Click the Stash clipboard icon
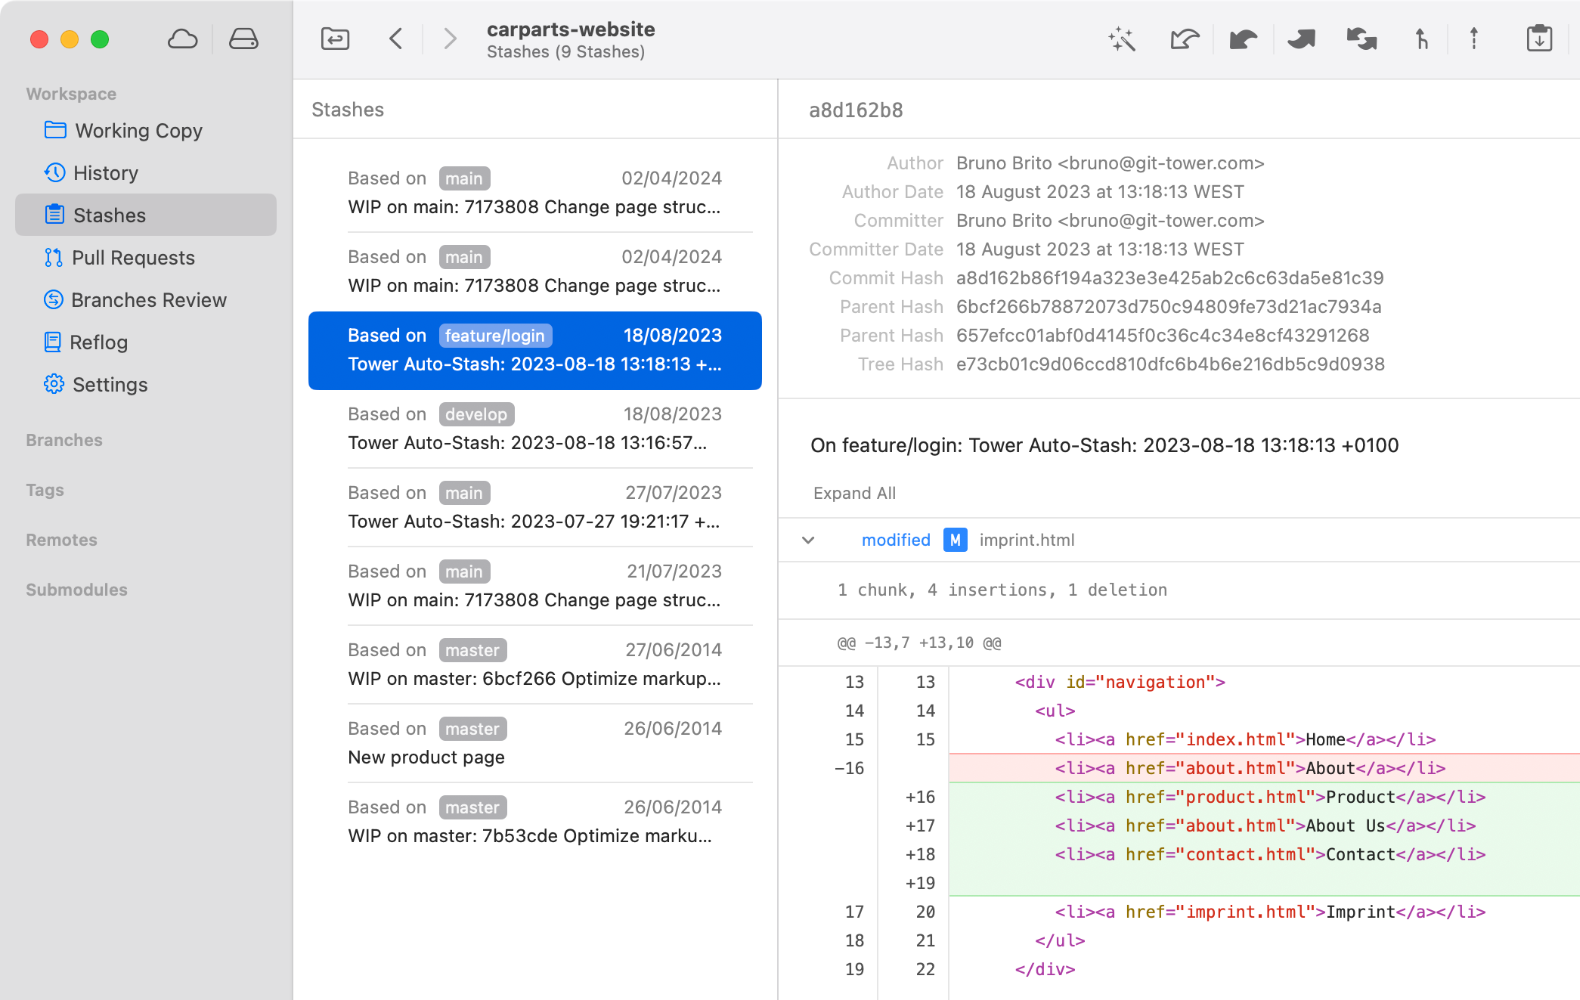The image size is (1580, 1000). [1539, 40]
